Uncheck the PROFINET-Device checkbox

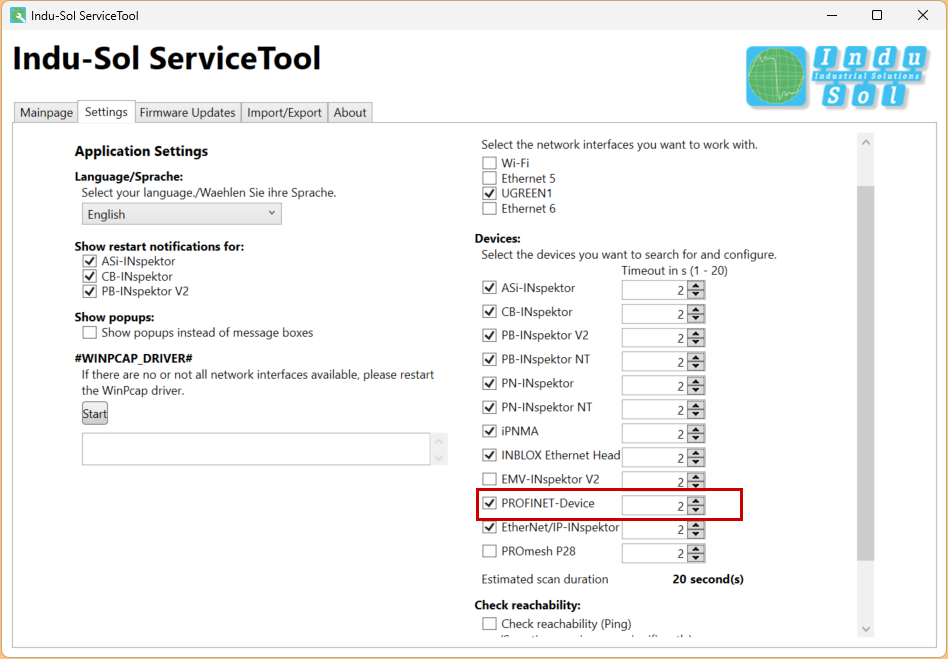(489, 503)
